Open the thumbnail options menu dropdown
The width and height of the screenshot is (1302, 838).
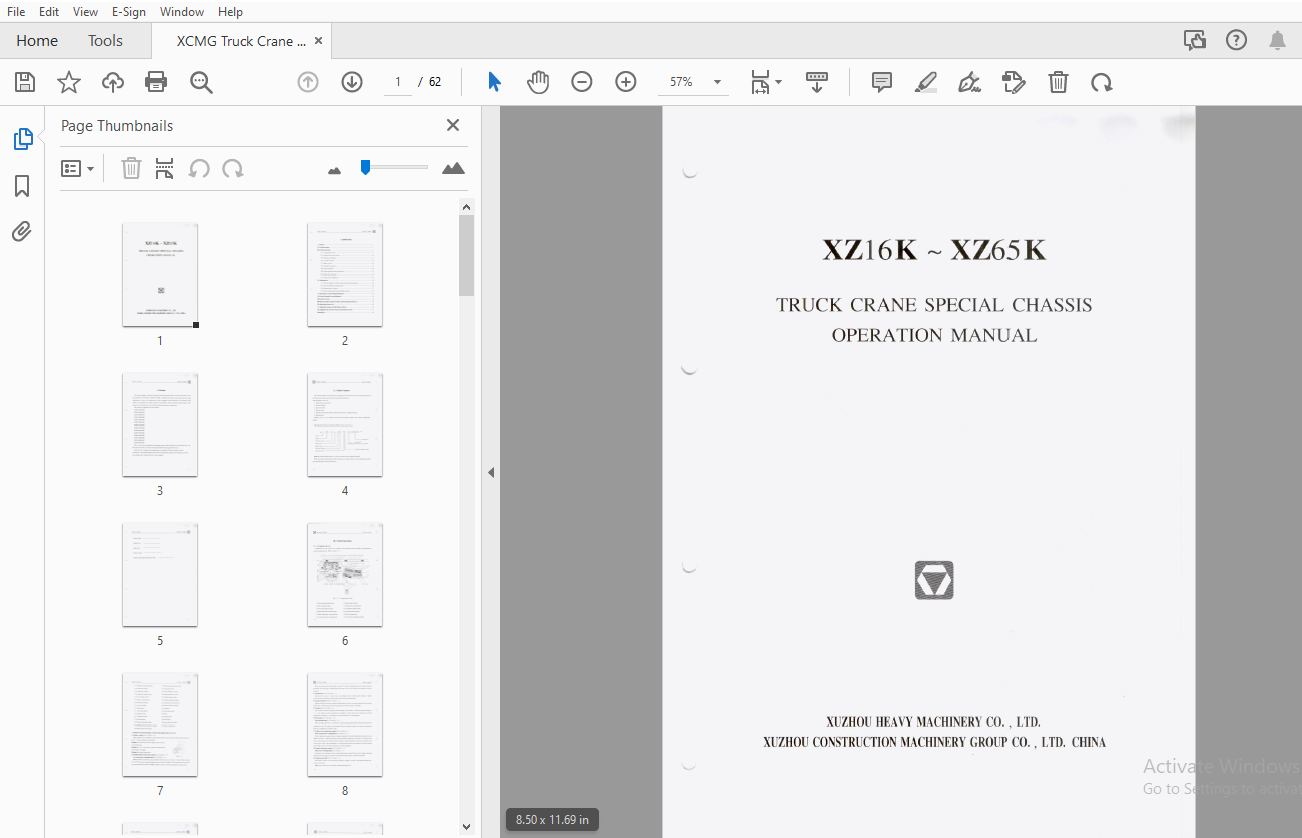(x=77, y=169)
